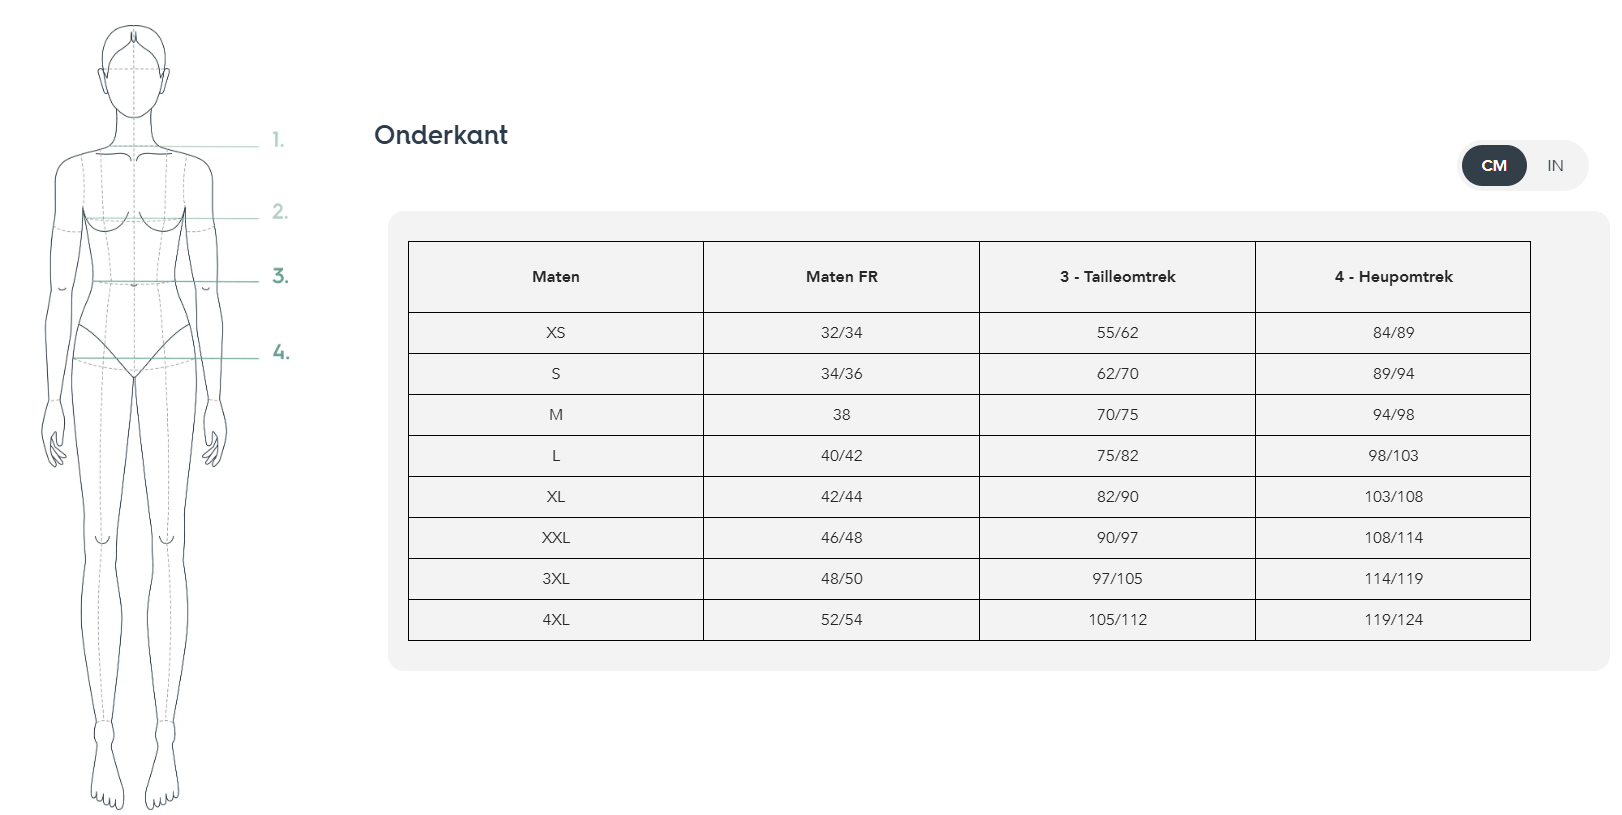Click the 4XL size cell
This screenshot has width=1622, height=815.
pyautogui.click(x=556, y=620)
